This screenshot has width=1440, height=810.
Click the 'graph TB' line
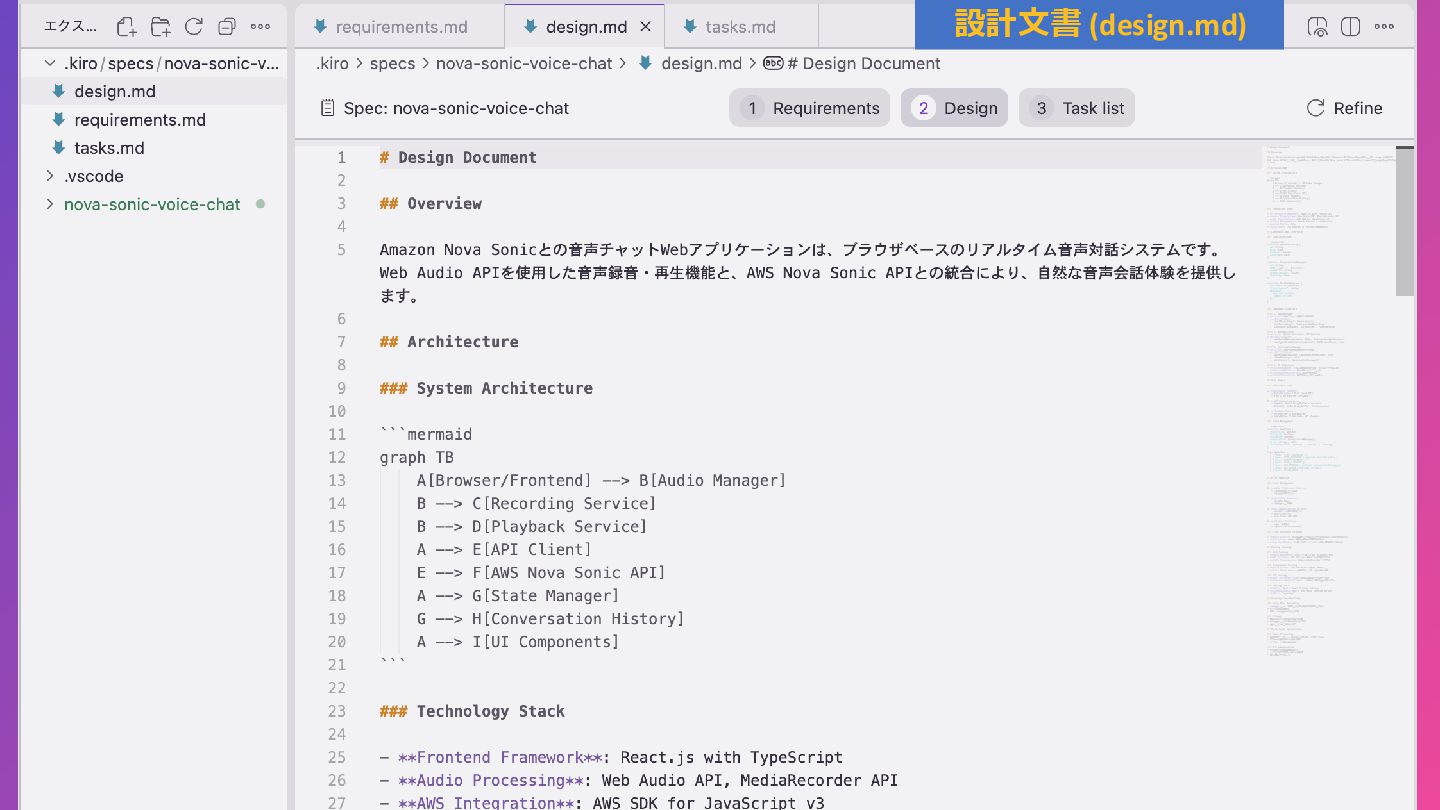(416, 457)
